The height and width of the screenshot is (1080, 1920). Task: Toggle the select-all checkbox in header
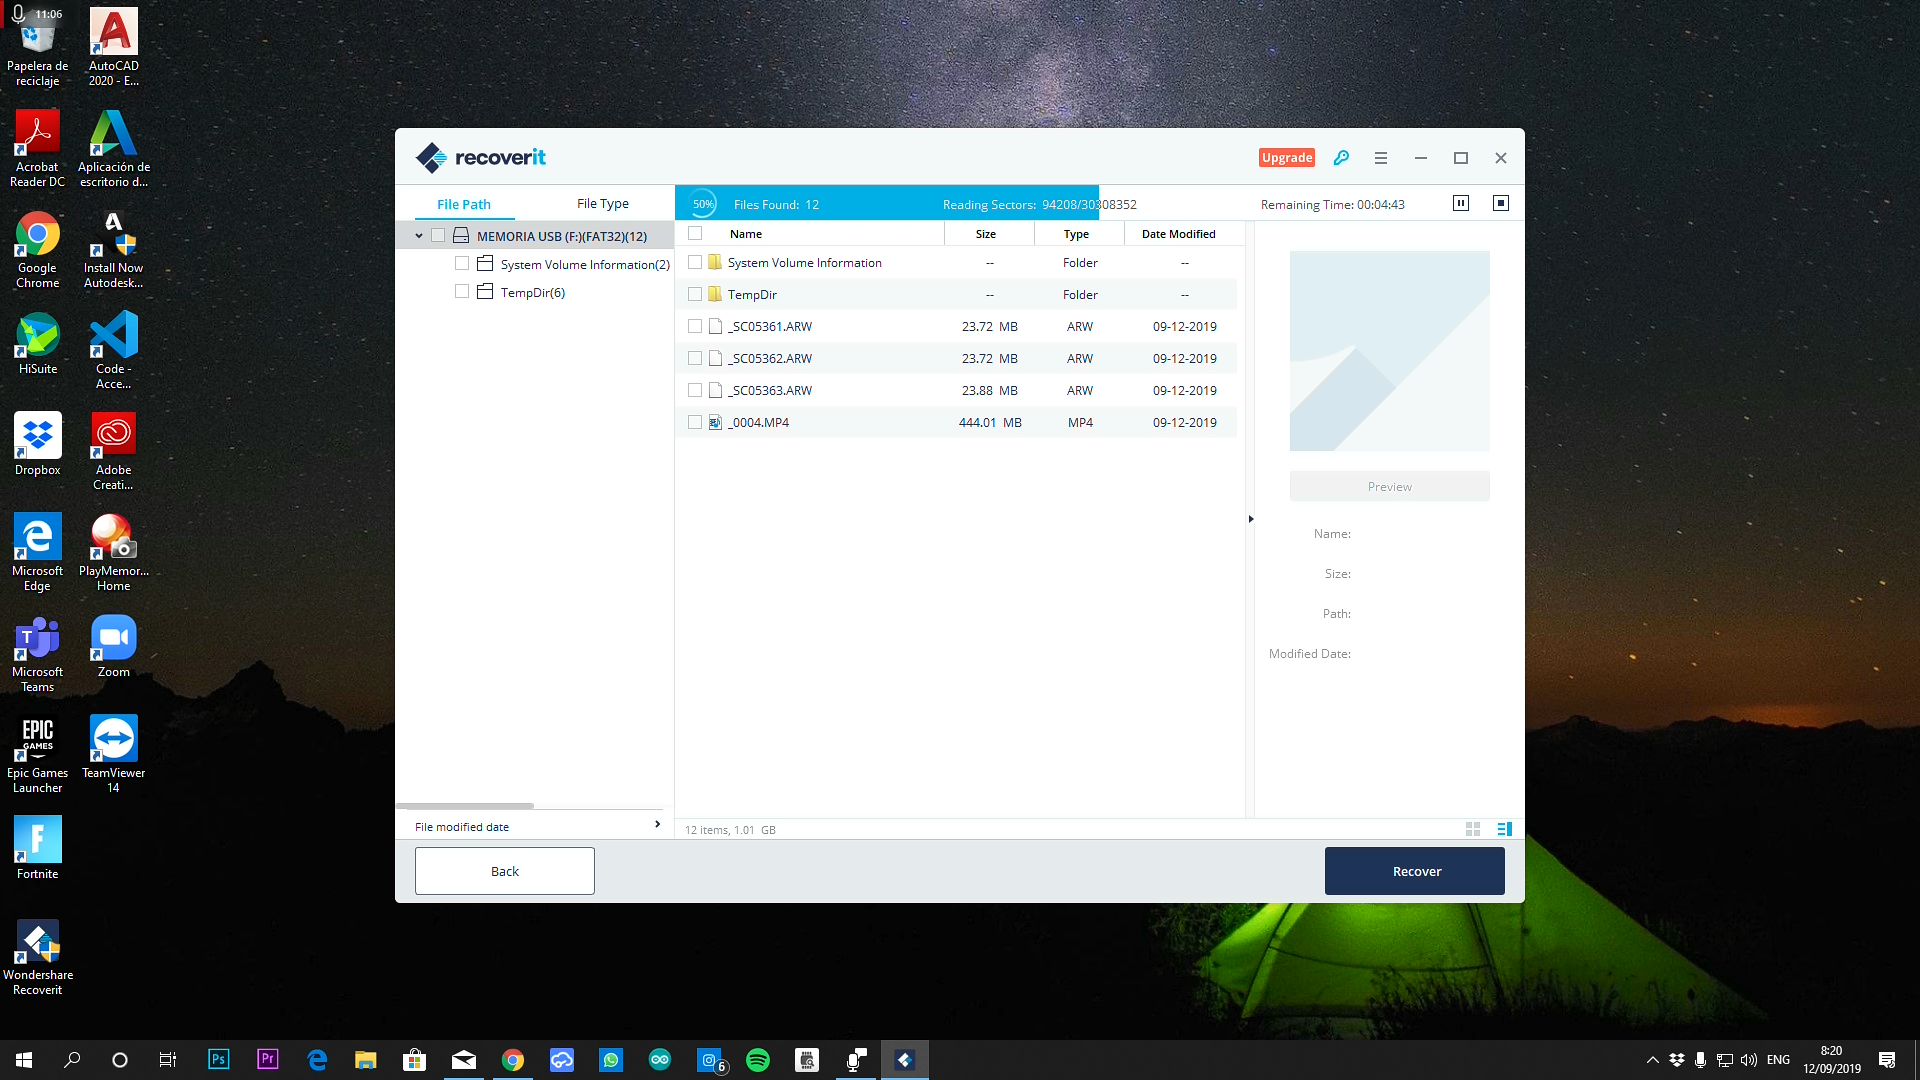[x=695, y=233]
